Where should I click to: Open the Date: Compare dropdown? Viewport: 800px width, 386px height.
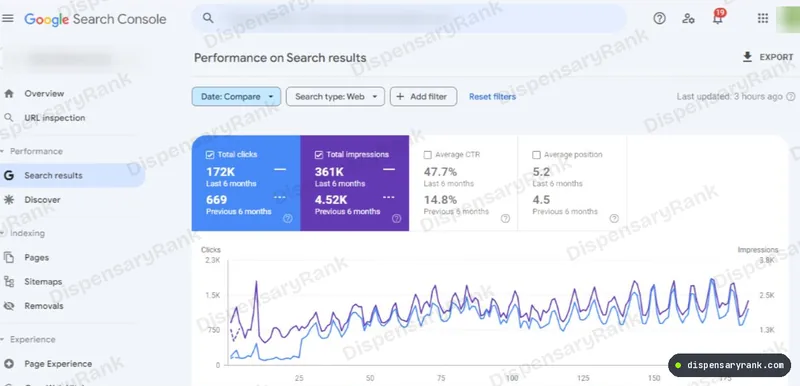coord(237,96)
